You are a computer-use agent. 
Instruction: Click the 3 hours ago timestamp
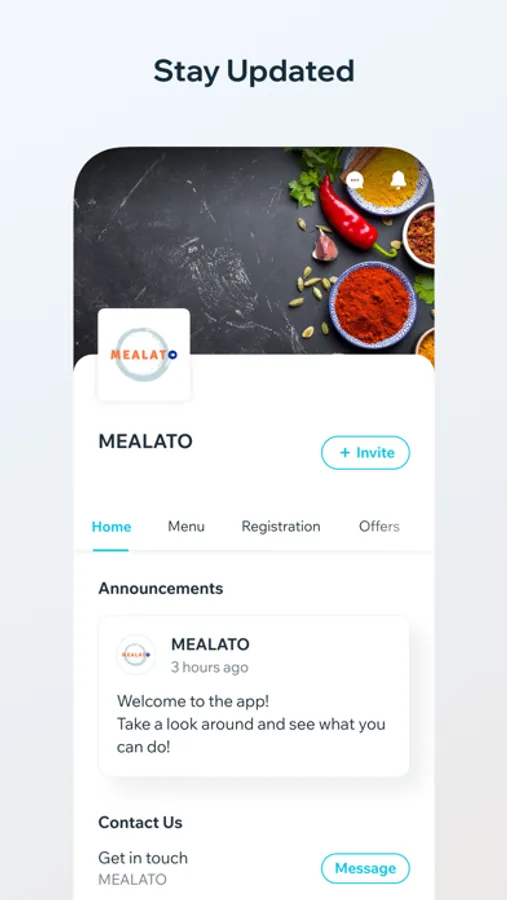[210, 667]
